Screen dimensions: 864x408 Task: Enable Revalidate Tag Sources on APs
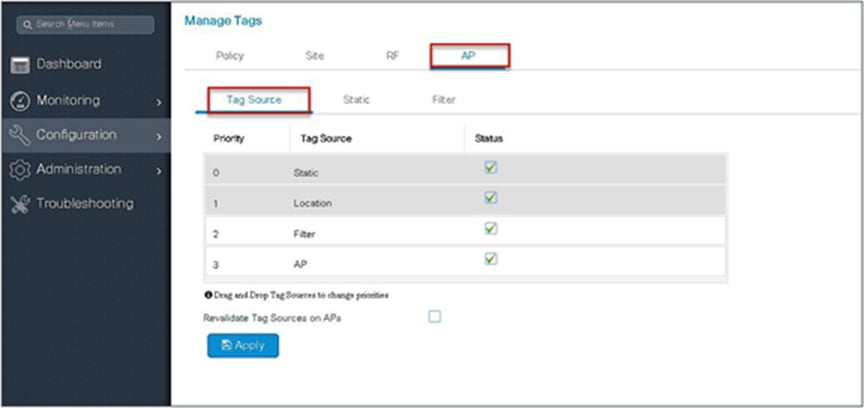(x=434, y=317)
